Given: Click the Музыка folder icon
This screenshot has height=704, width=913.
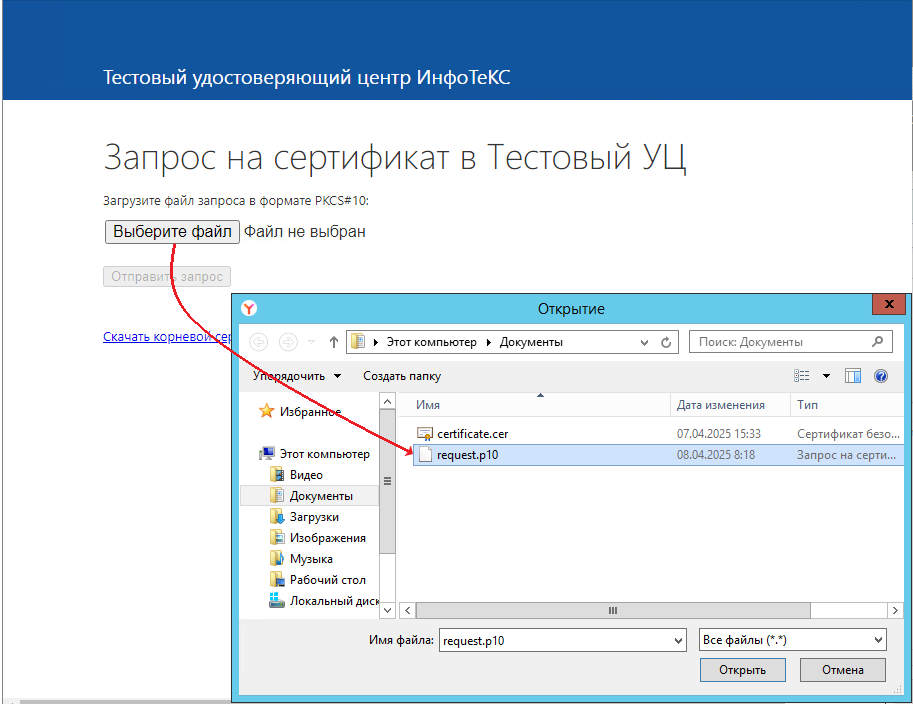Looking at the screenshot, I should 277,558.
